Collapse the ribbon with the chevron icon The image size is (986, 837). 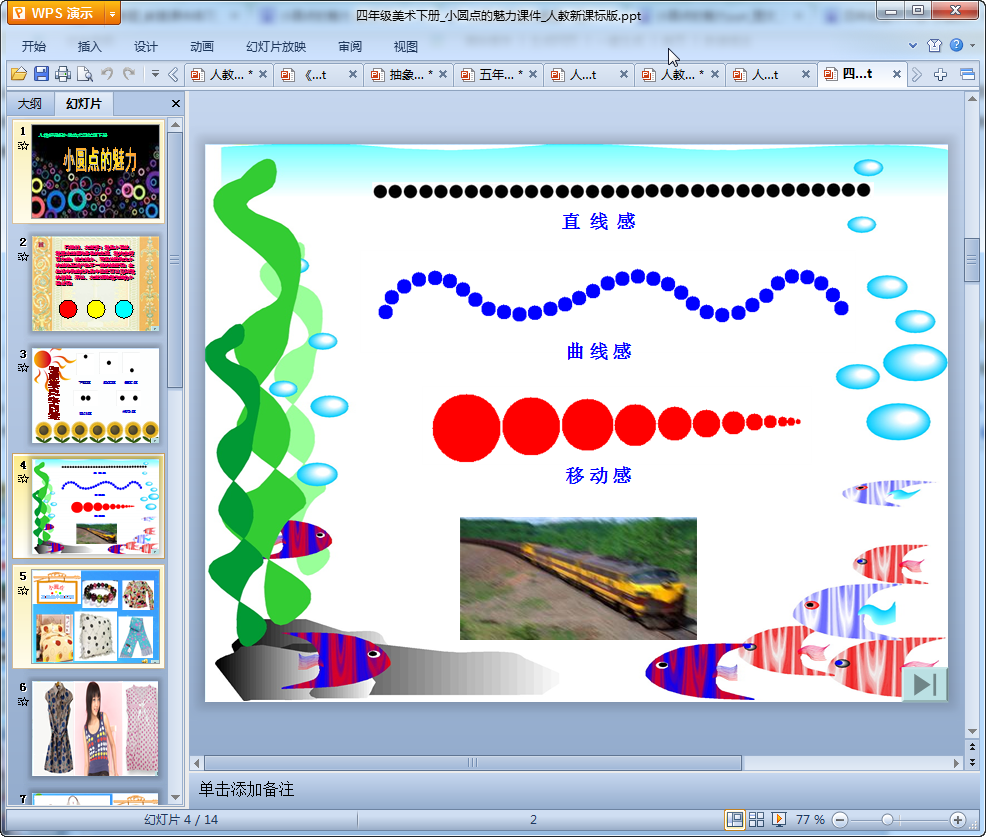click(x=913, y=45)
